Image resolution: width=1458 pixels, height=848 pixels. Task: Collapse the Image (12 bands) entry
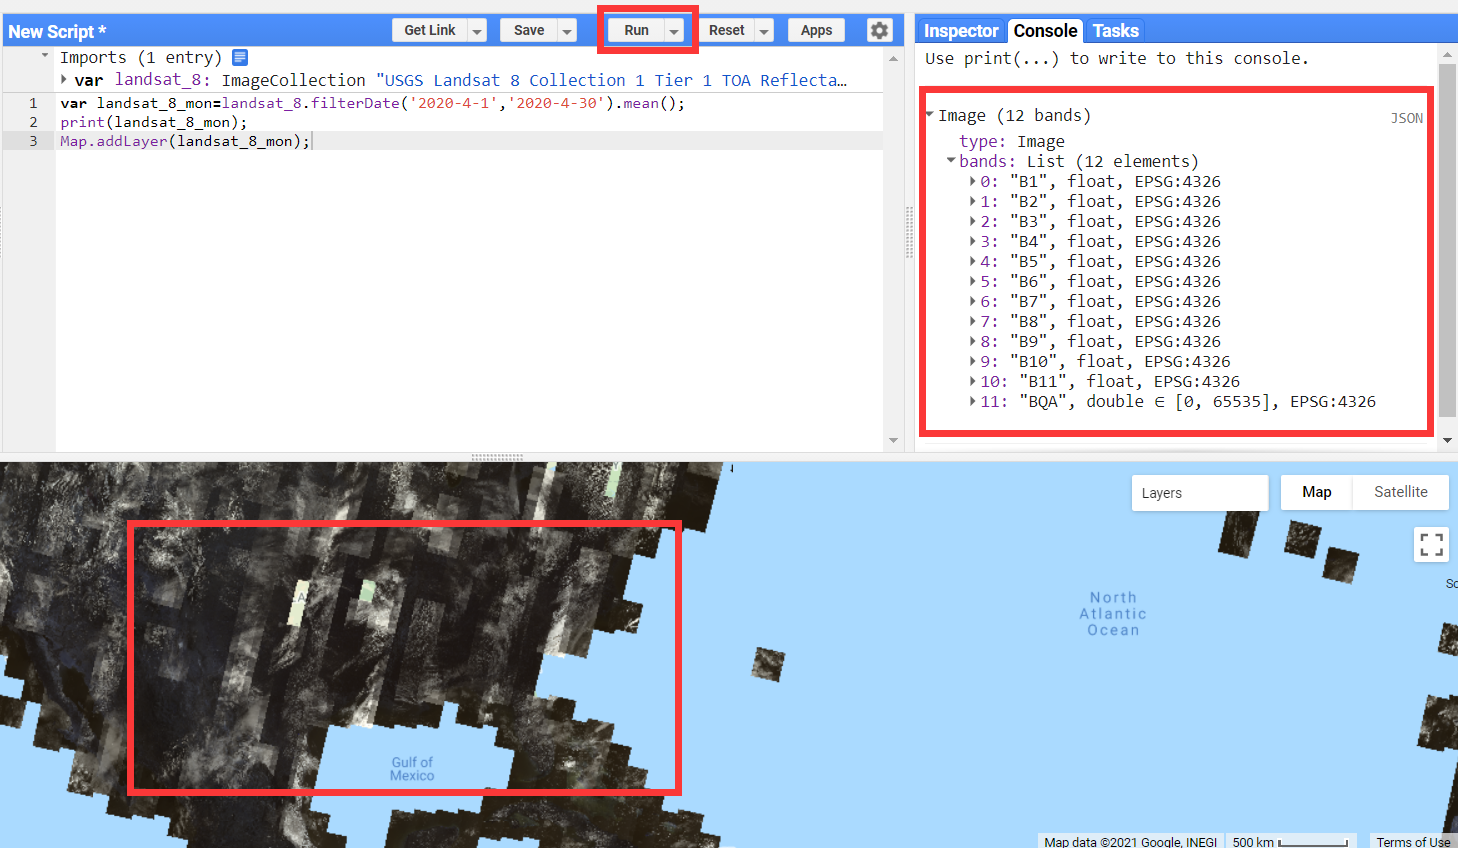(930, 114)
